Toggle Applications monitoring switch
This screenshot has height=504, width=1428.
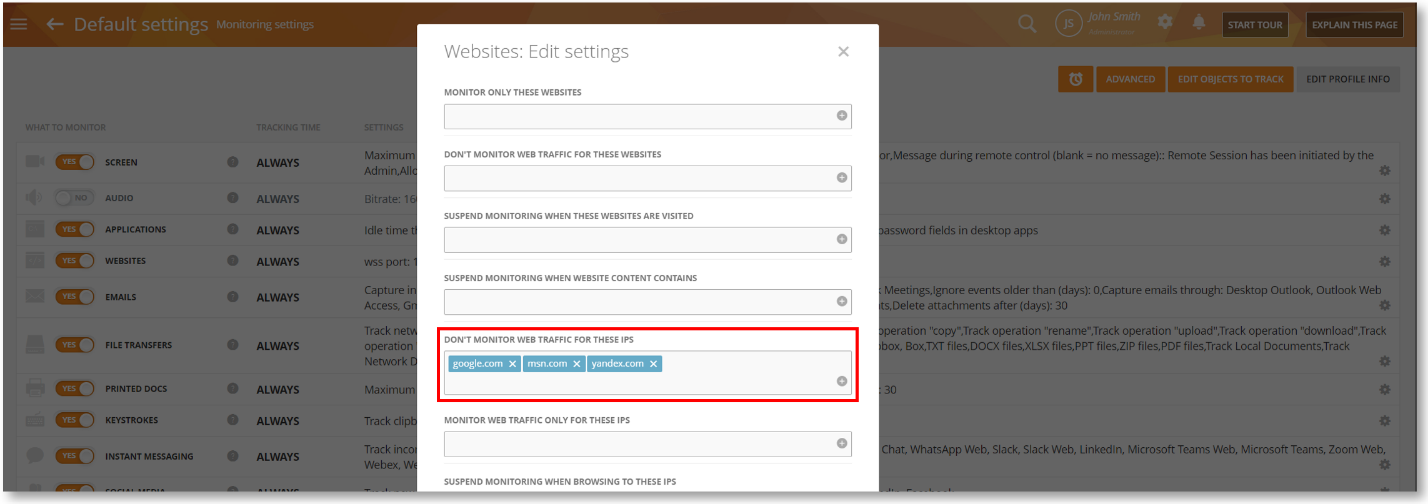point(75,230)
